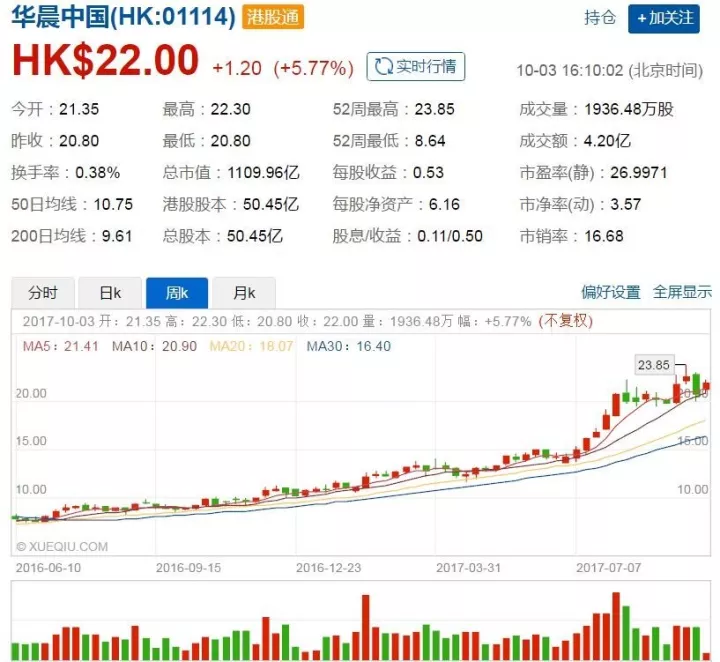
Task: Click the MA30: 16.40 indicator label
Action: point(349,346)
